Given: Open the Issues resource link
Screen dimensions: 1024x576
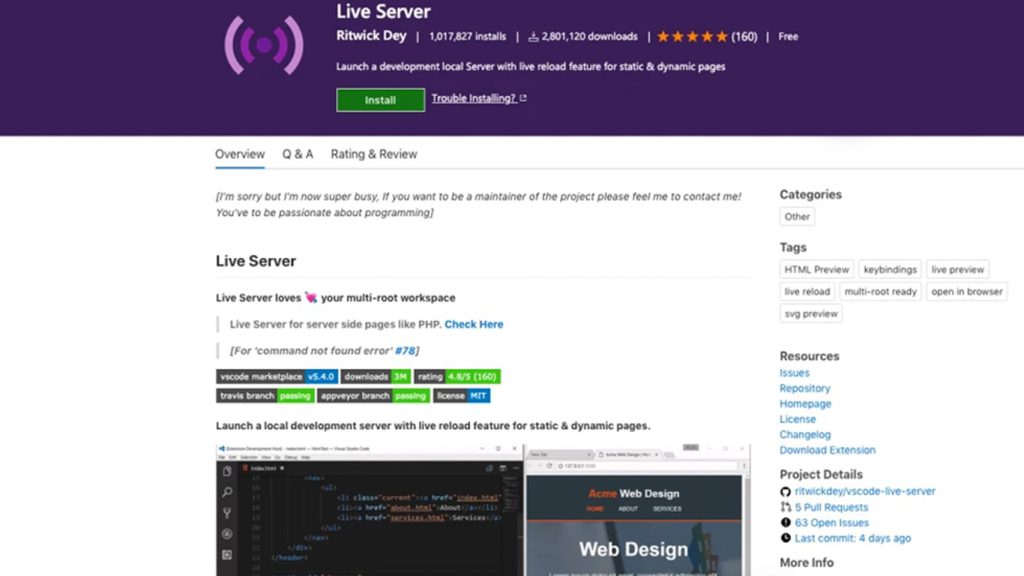Looking at the screenshot, I should click(x=794, y=373).
